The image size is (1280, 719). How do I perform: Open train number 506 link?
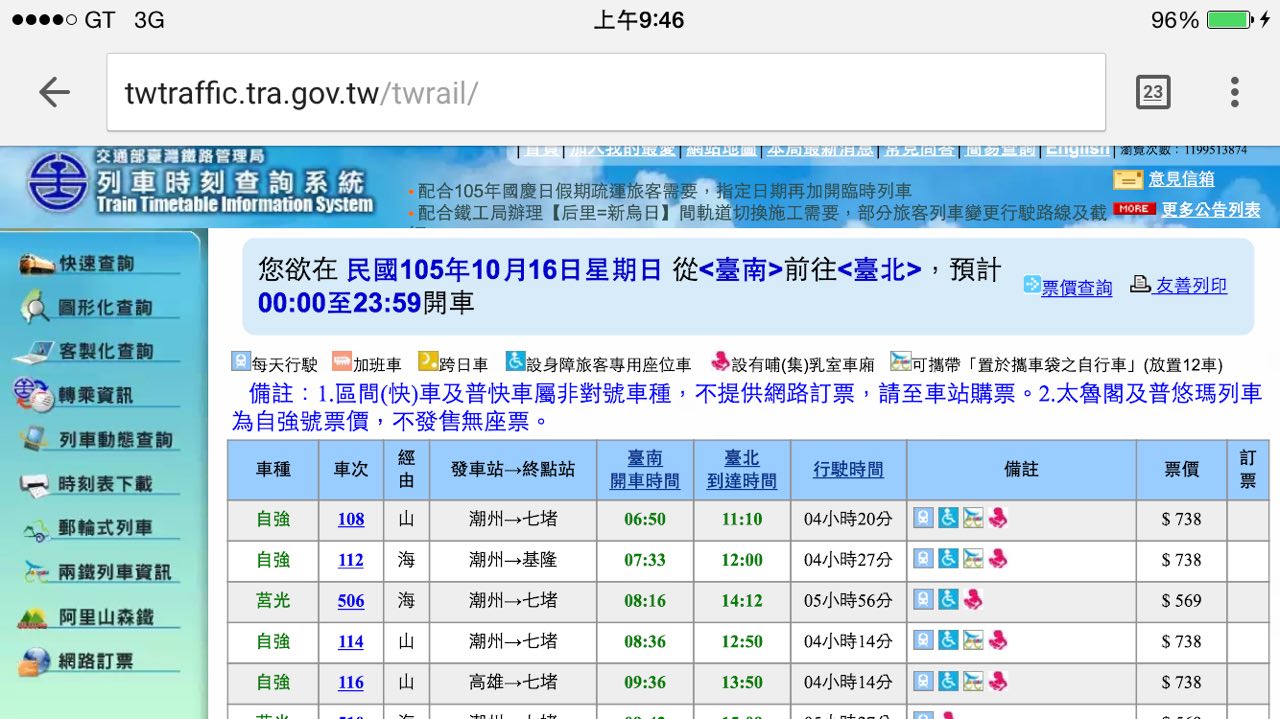pyautogui.click(x=351, y=601)
